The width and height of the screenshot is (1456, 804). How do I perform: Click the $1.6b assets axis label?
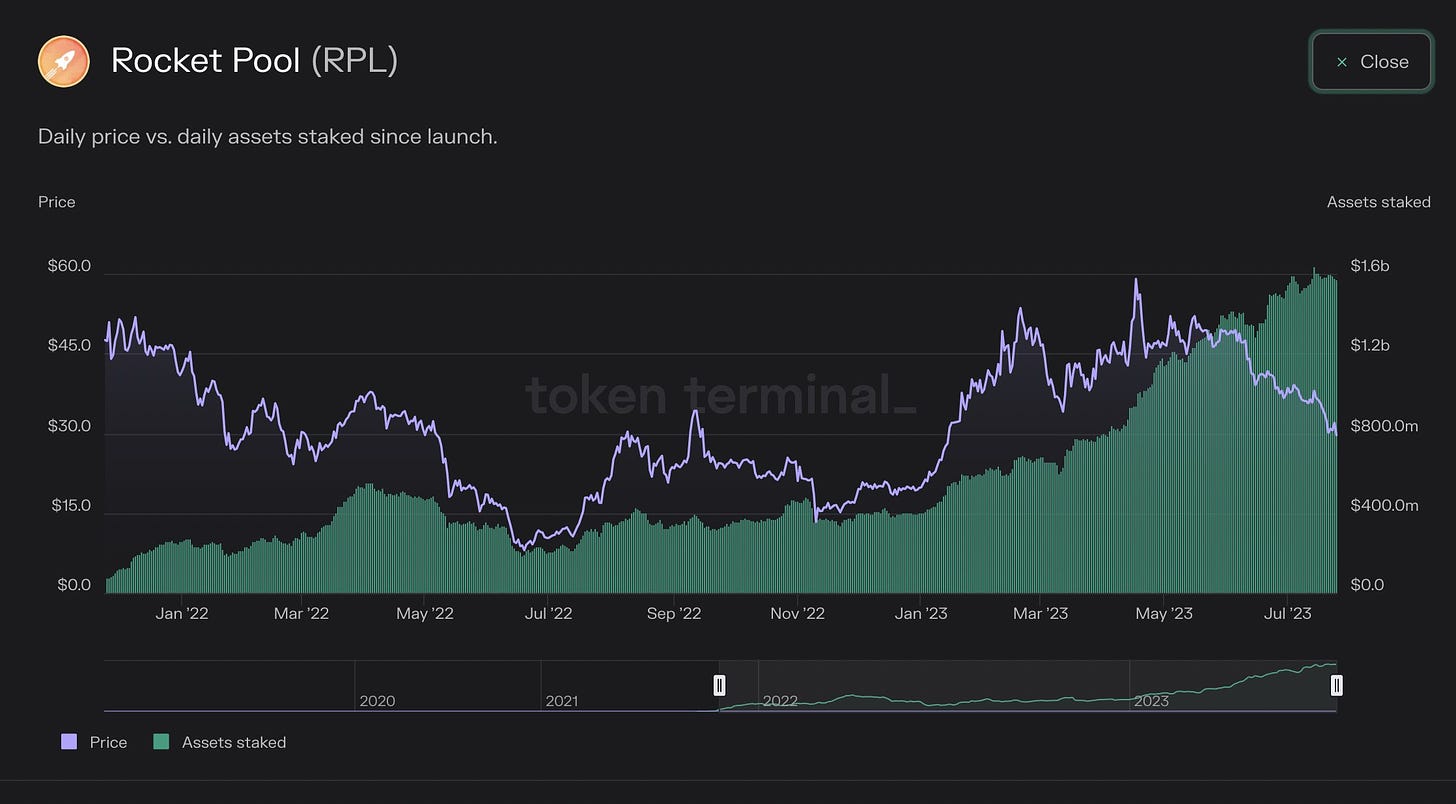point(1369,266)
